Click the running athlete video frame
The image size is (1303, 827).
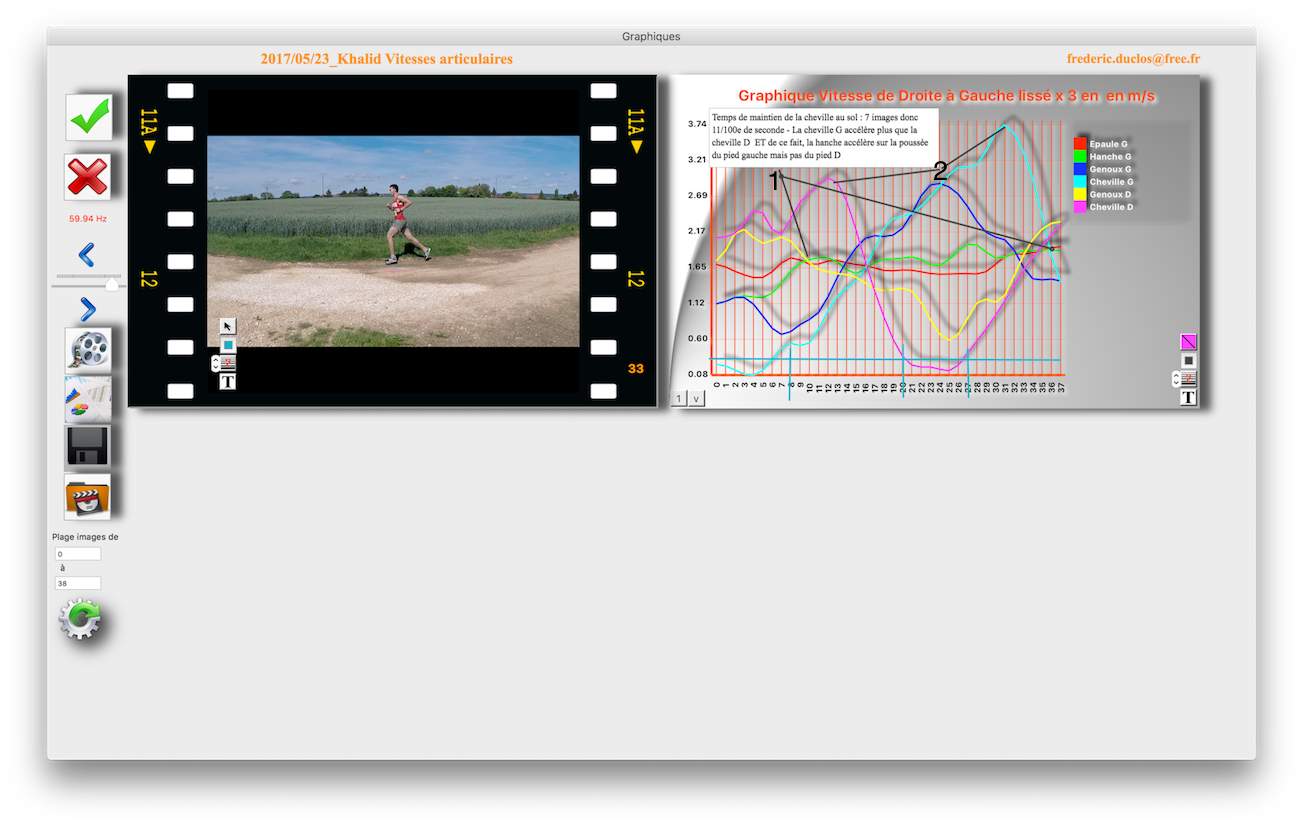coord(393,241)
